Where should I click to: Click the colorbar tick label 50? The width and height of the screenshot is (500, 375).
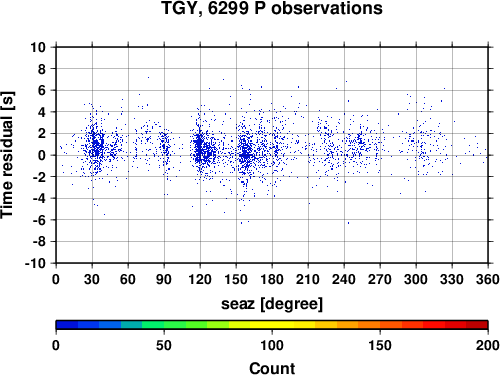(164, 345)
